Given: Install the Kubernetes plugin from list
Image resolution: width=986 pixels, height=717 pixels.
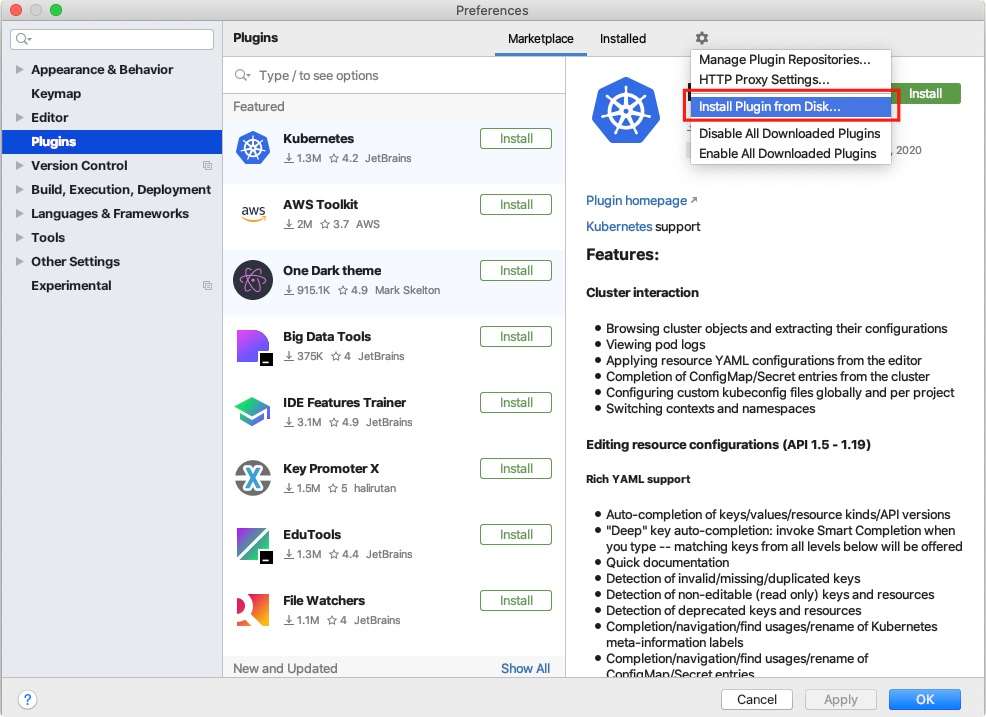Looking at the screenshot, I should click(x=516, y=139).
